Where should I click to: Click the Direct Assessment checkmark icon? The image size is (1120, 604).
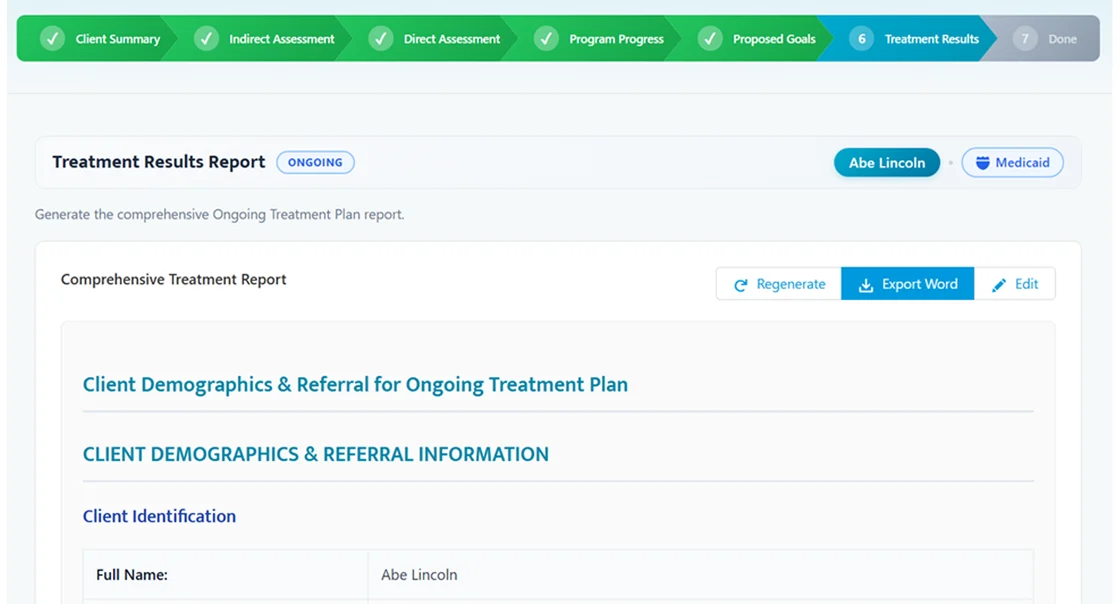[x=381, y=38]
